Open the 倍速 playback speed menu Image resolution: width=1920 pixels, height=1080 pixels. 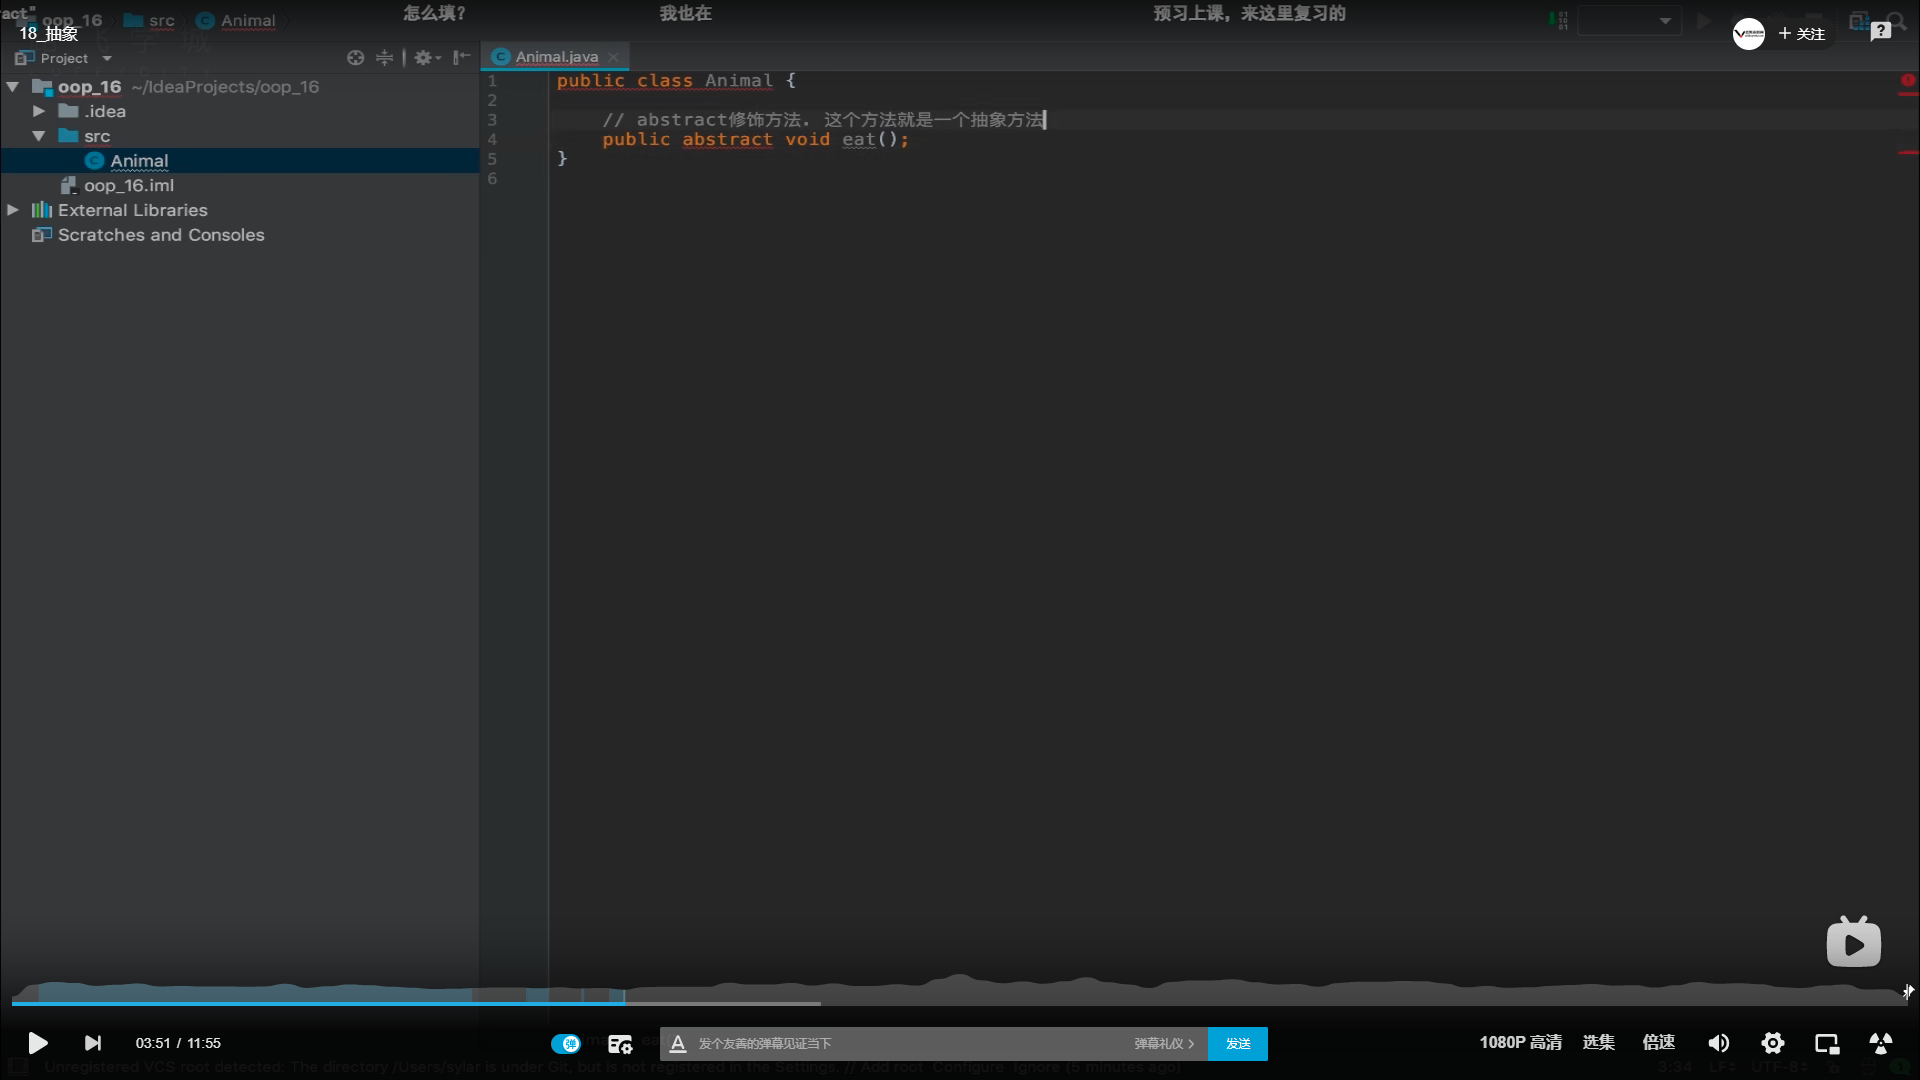[x=1658, y=1042]
